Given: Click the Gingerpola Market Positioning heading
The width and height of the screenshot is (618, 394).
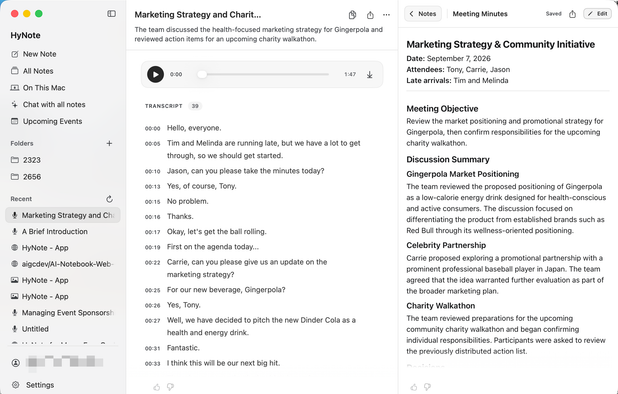Looking at the screenshot, I should coord(463,174).
